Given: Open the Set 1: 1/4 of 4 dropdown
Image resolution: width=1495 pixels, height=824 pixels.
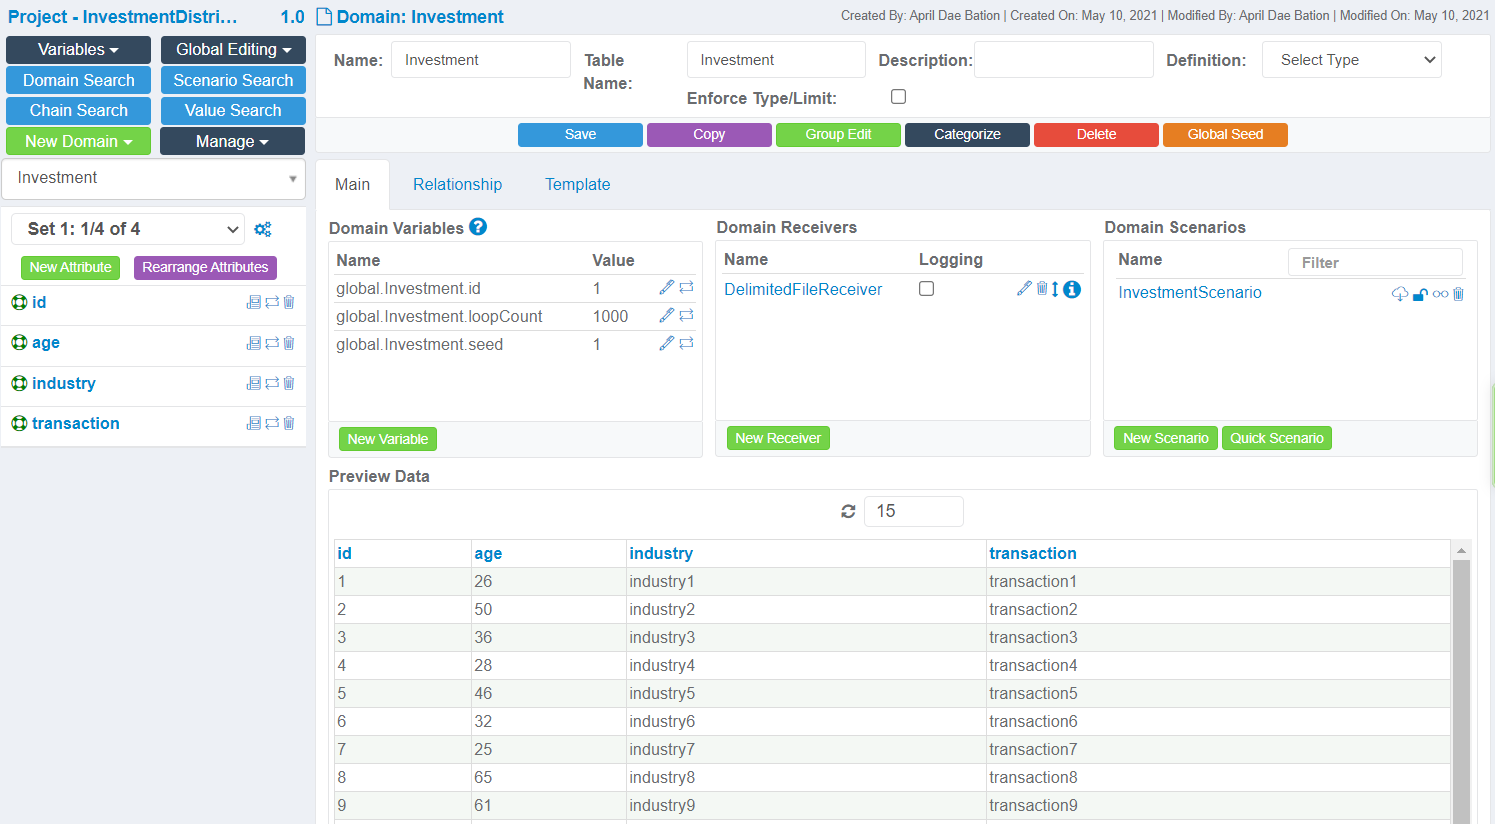Looking at the screenshot, I should coord(128,229).
